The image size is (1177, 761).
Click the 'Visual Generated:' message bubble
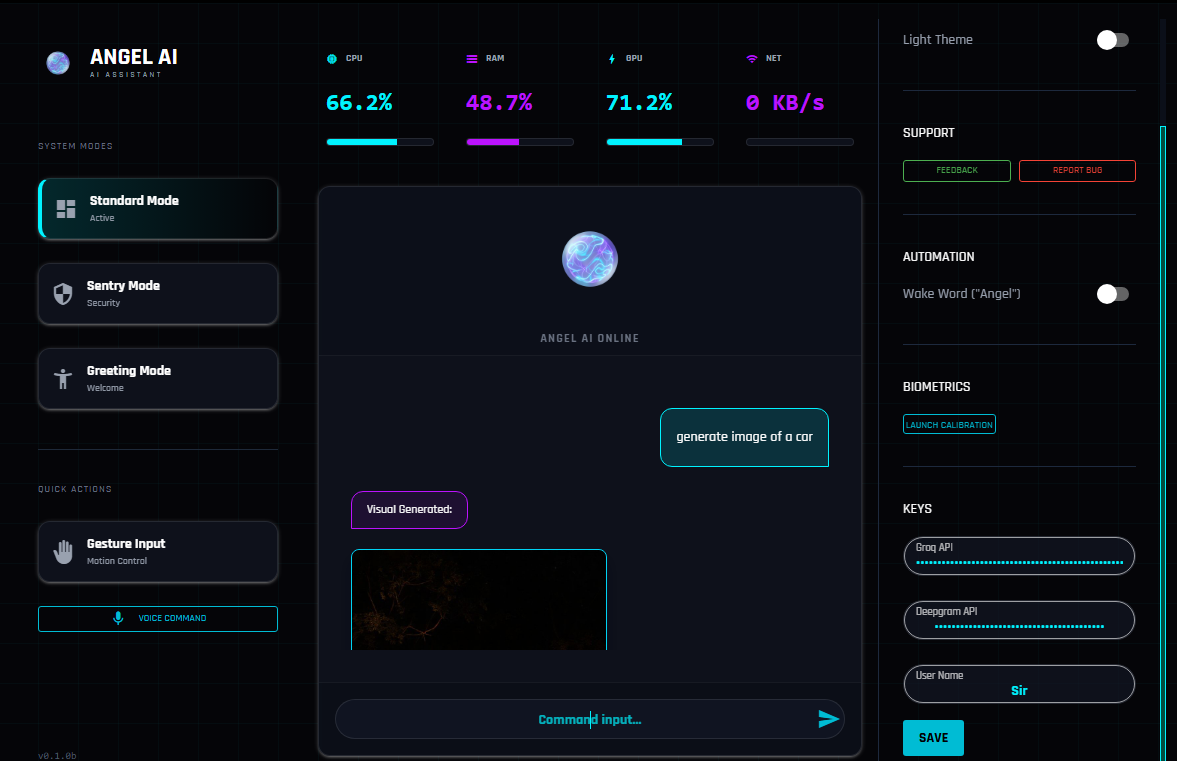(x=409, y=510)
